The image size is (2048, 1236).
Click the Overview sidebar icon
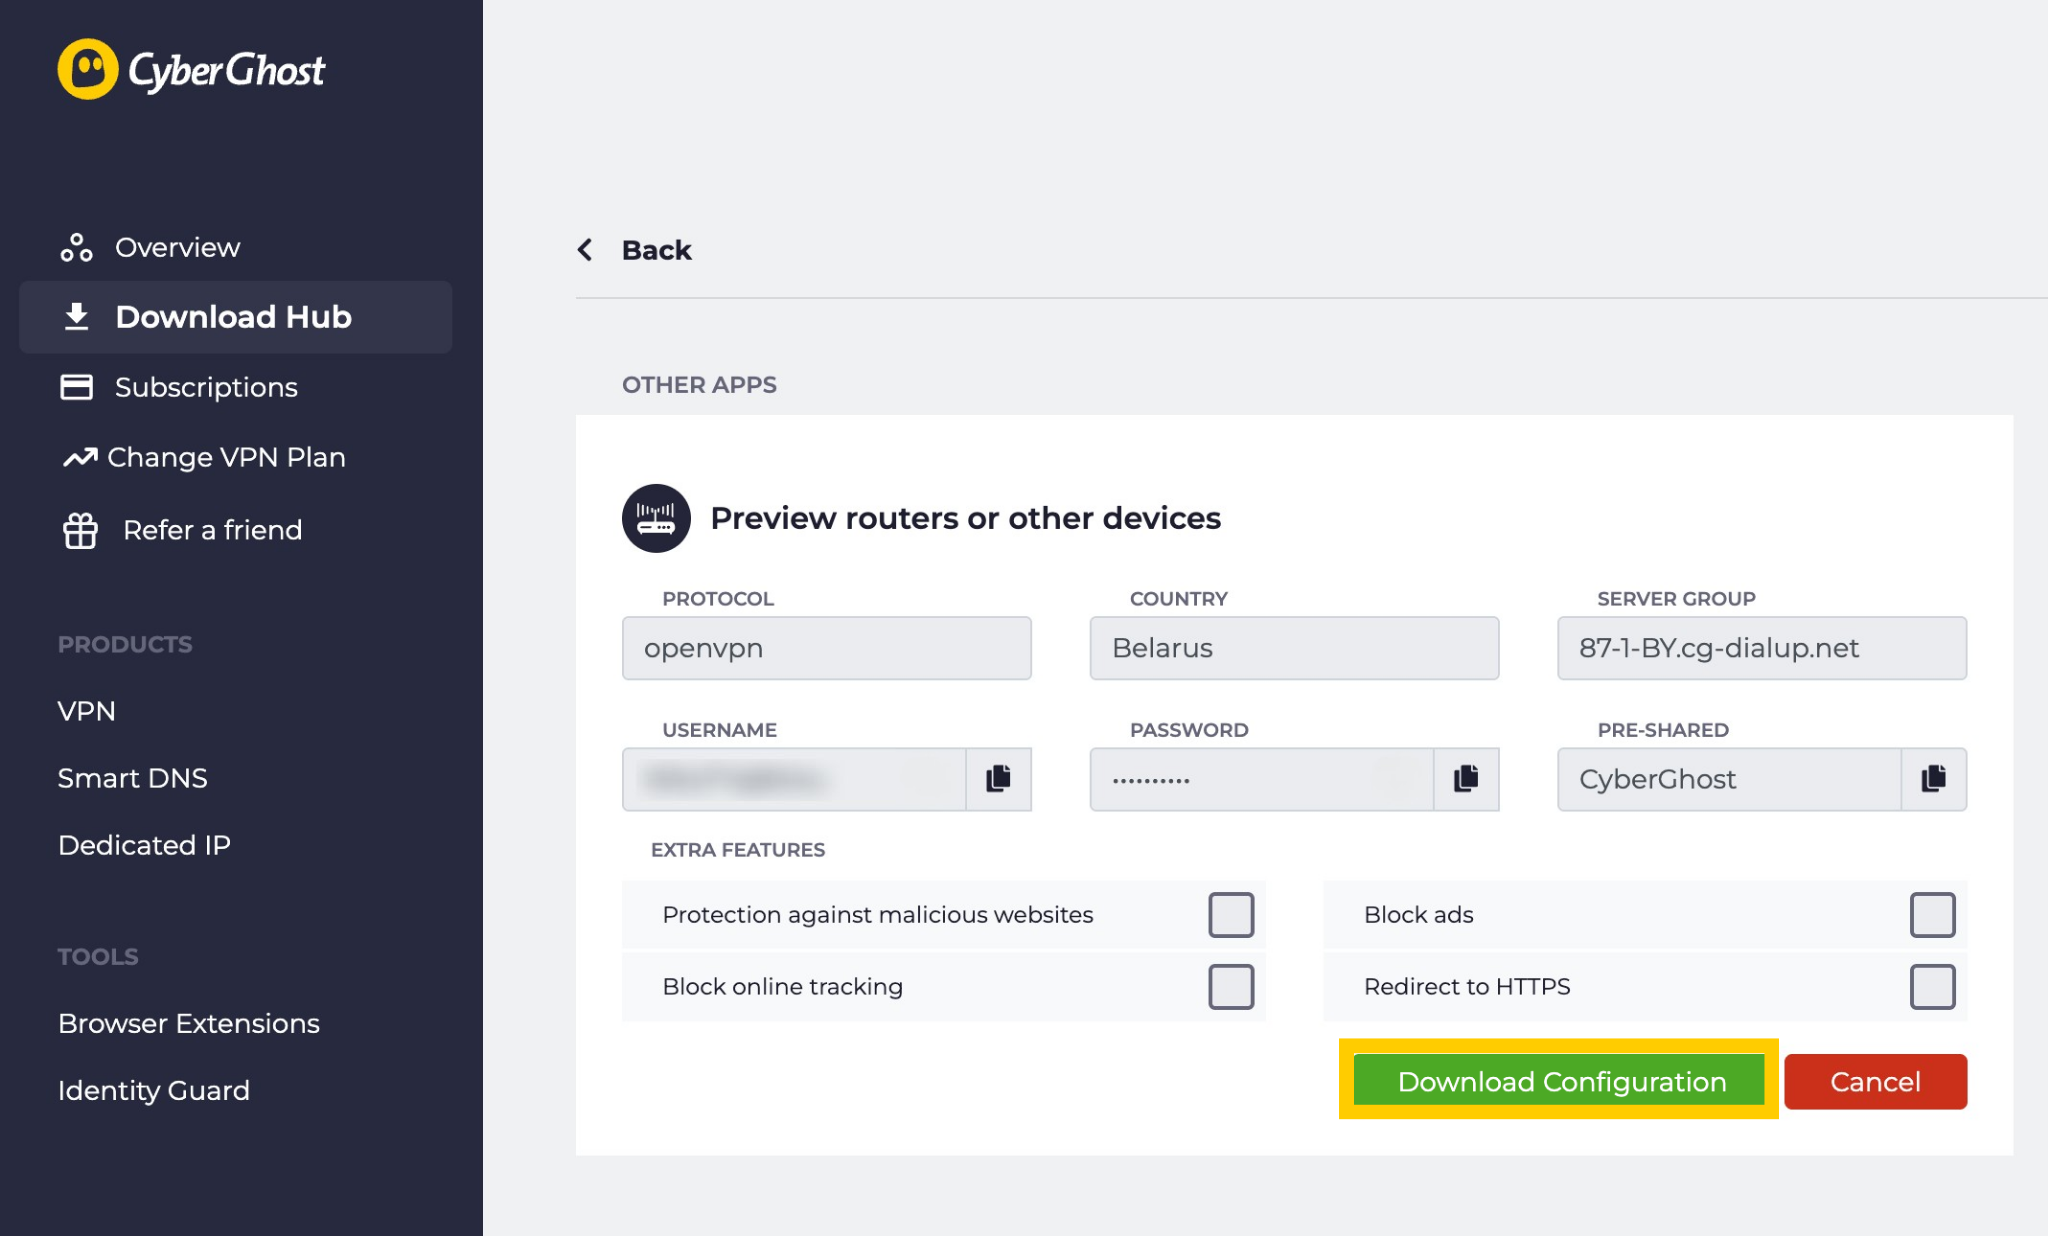coord(76,248)
